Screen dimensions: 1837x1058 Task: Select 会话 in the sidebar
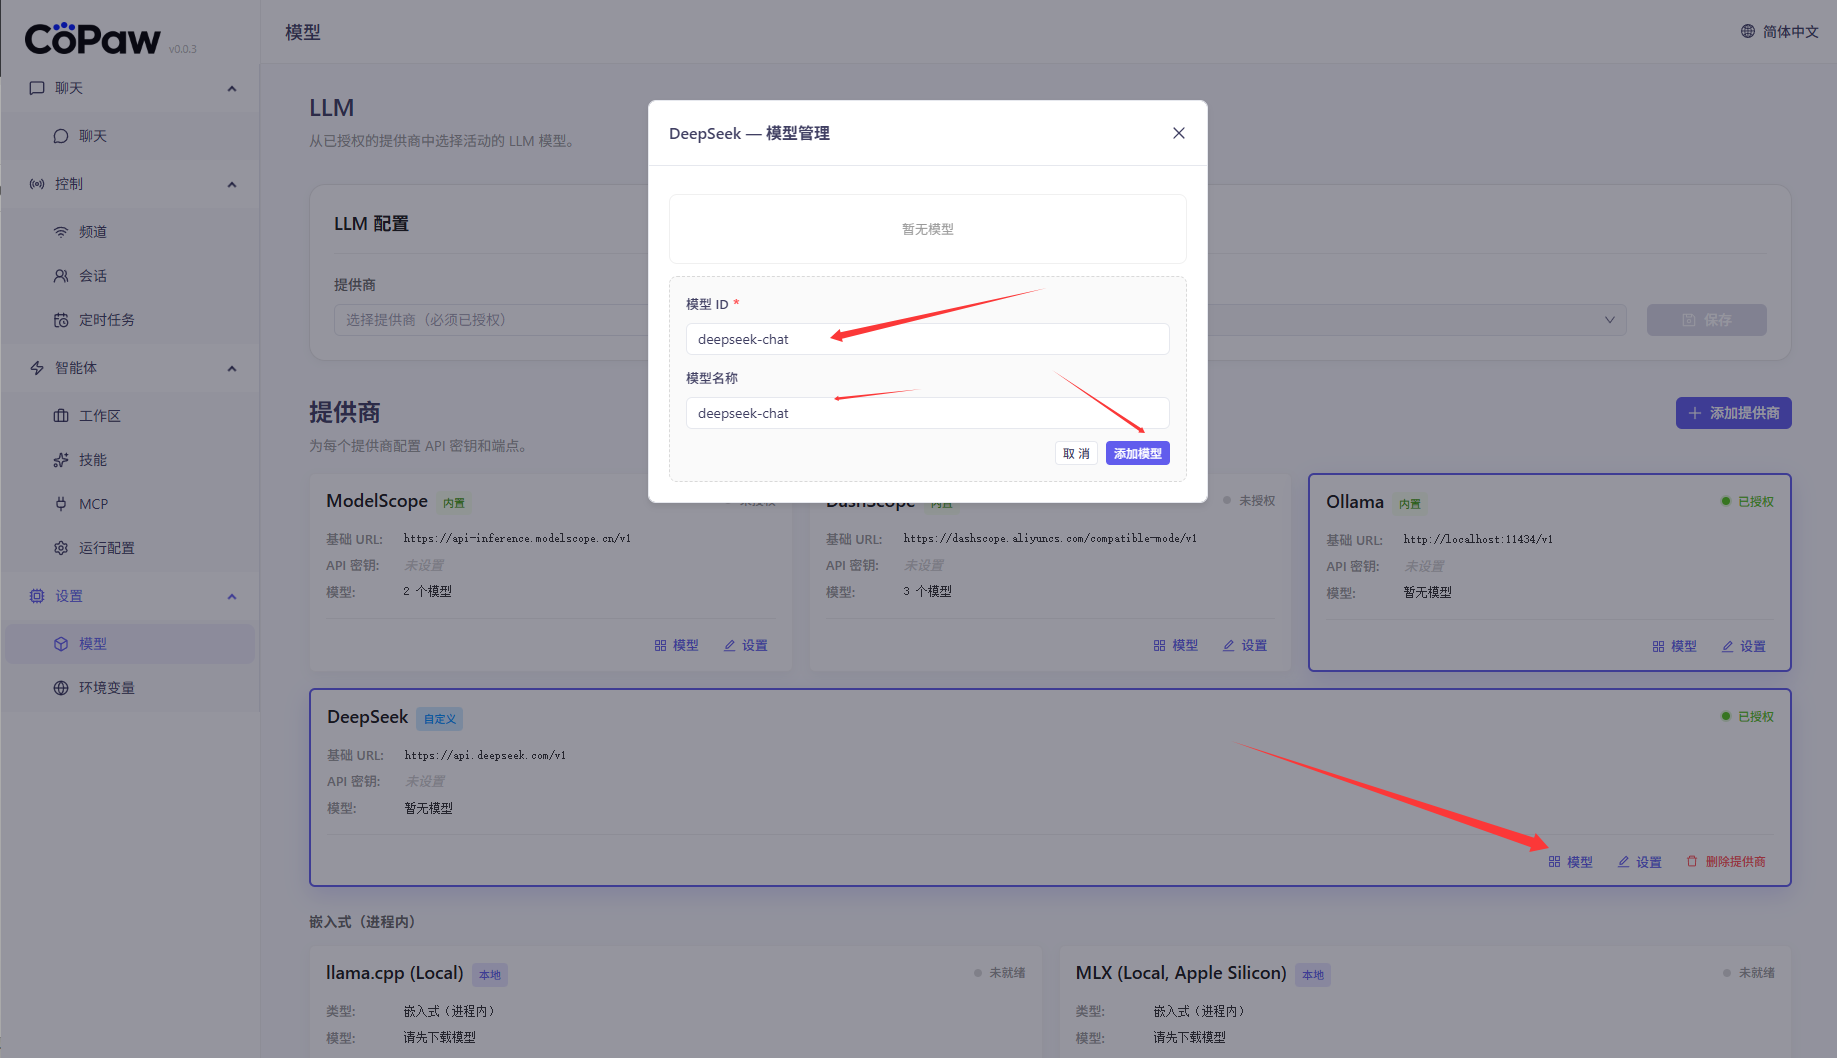tap(92, 276)
